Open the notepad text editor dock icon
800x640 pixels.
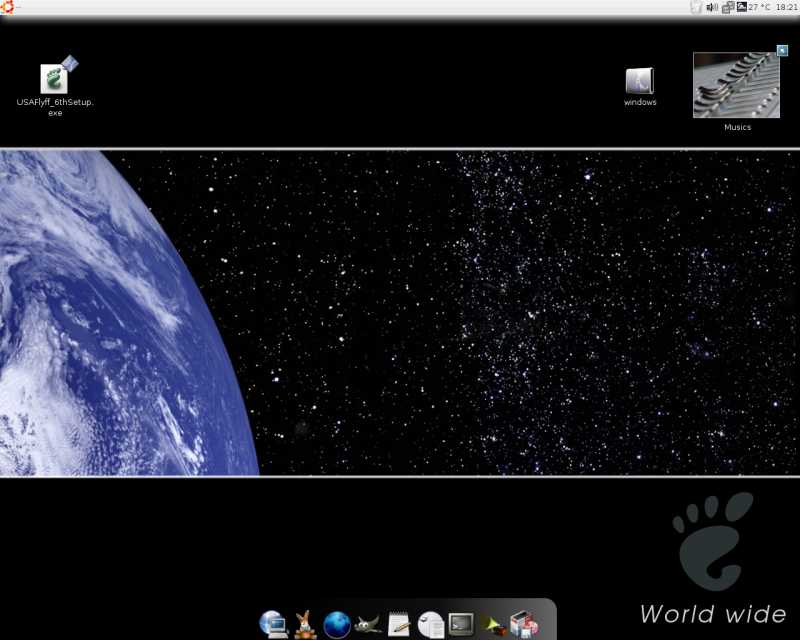tap(399, 624)
